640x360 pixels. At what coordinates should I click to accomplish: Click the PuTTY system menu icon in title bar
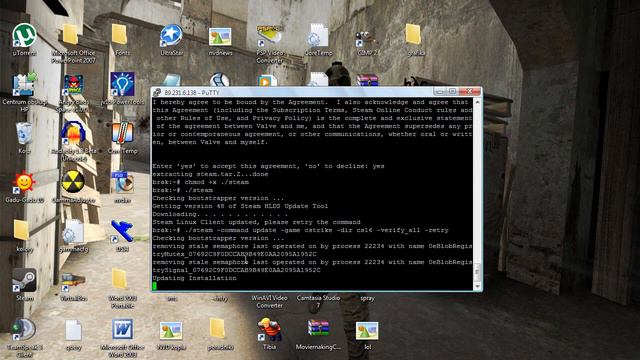click(157, 93)
